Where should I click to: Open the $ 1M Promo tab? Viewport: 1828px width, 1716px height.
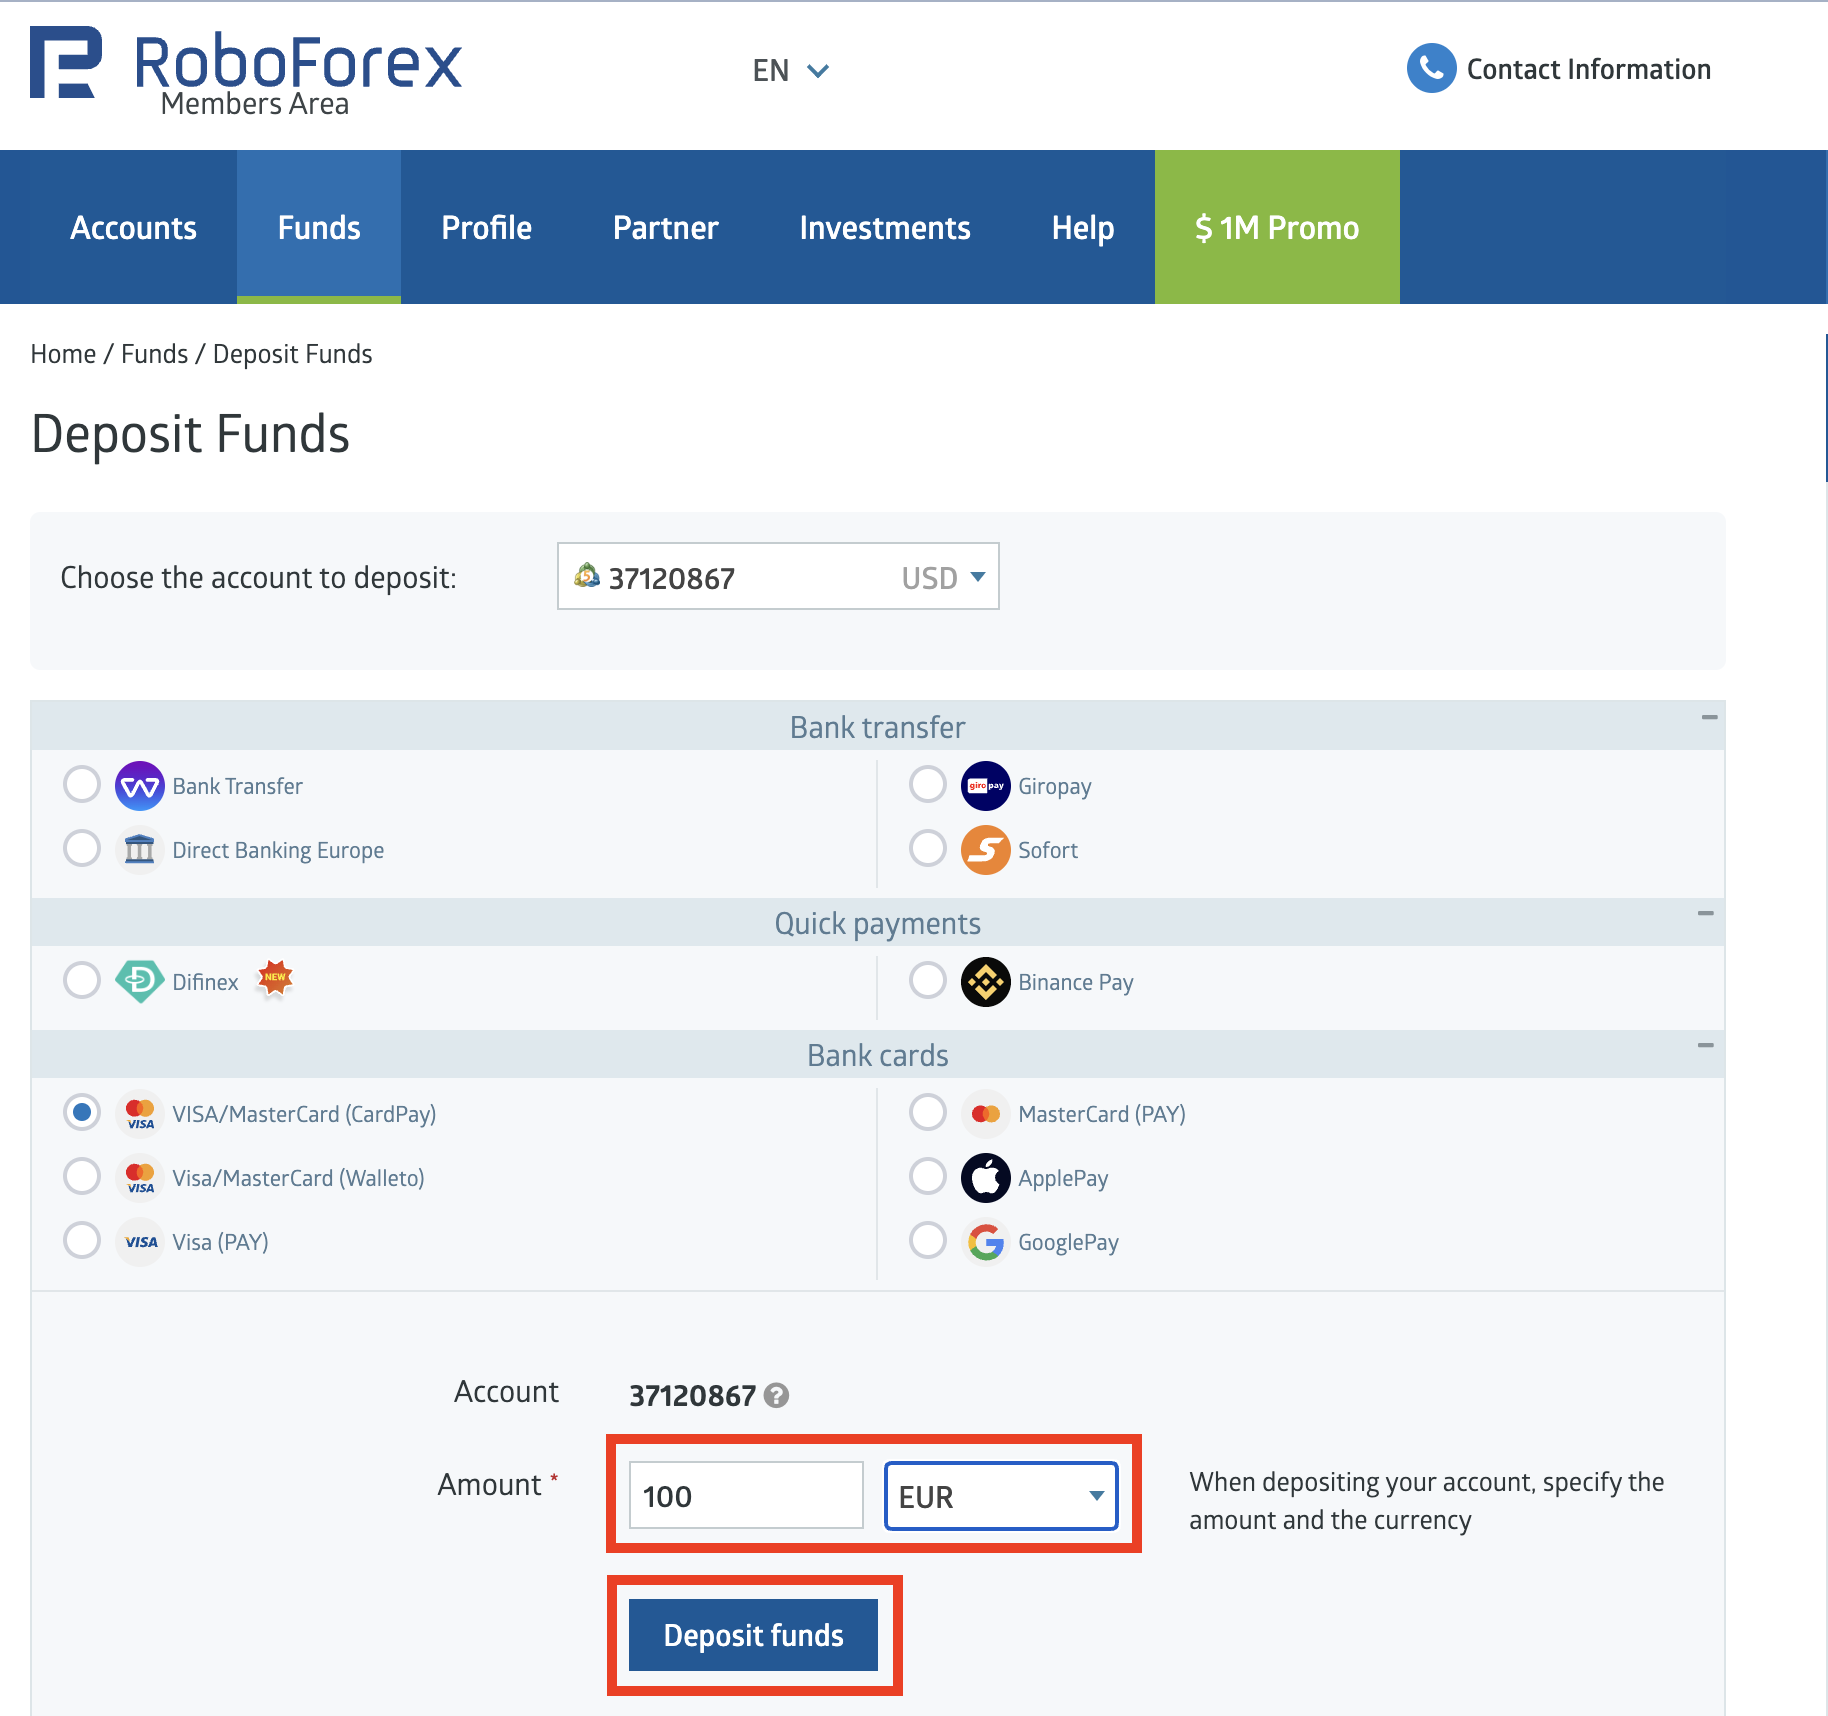click(x=1276, y=228)
